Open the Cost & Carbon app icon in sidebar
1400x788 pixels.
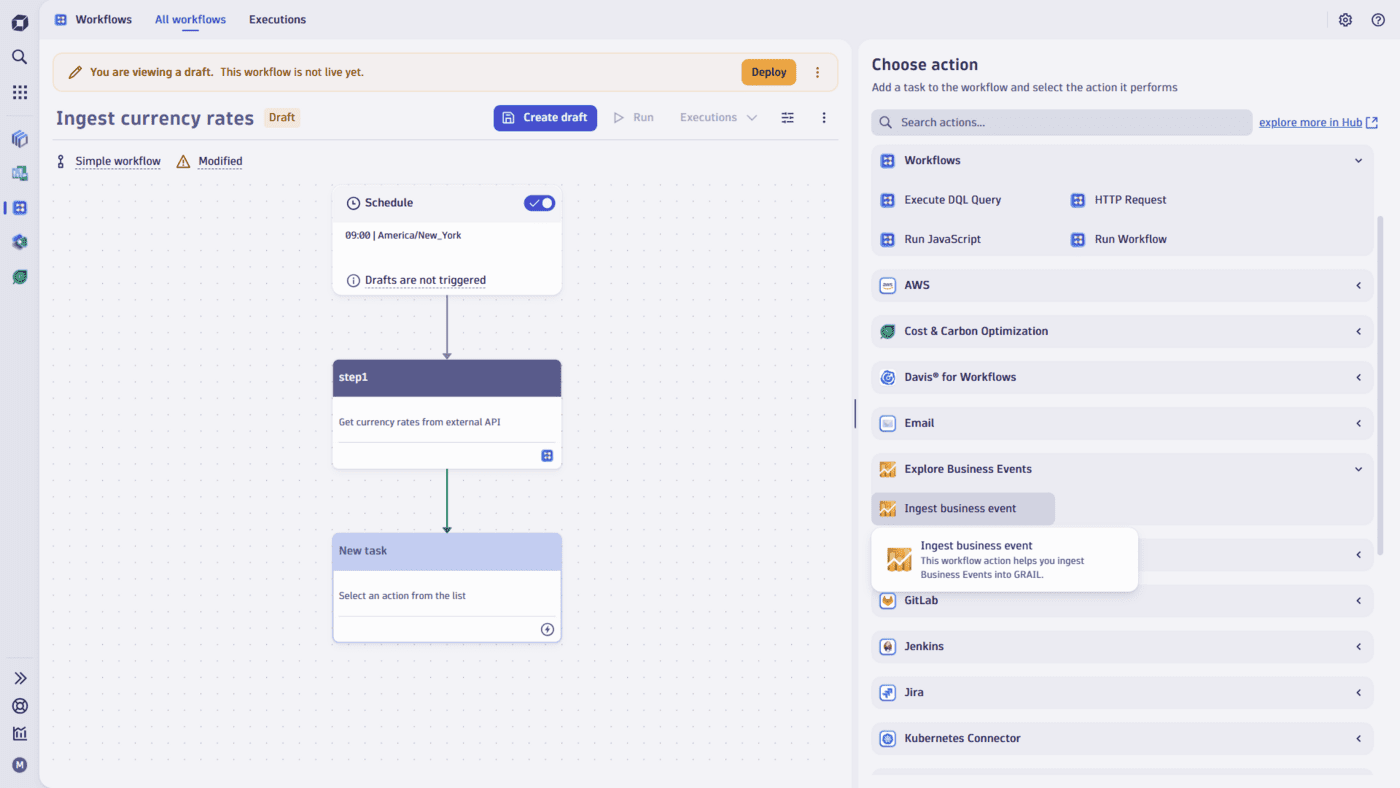[19, 276]
